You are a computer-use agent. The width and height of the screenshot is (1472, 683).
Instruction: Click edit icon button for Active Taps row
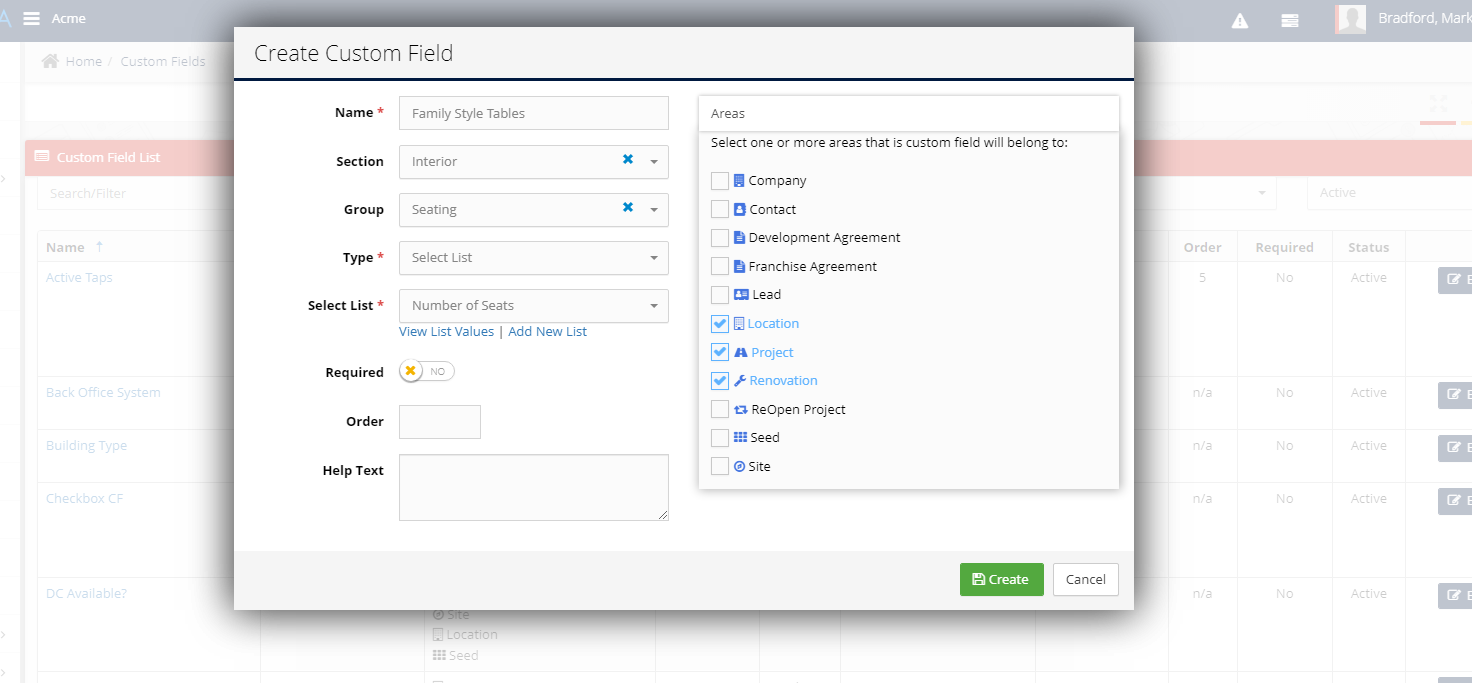click(1454, 280)
